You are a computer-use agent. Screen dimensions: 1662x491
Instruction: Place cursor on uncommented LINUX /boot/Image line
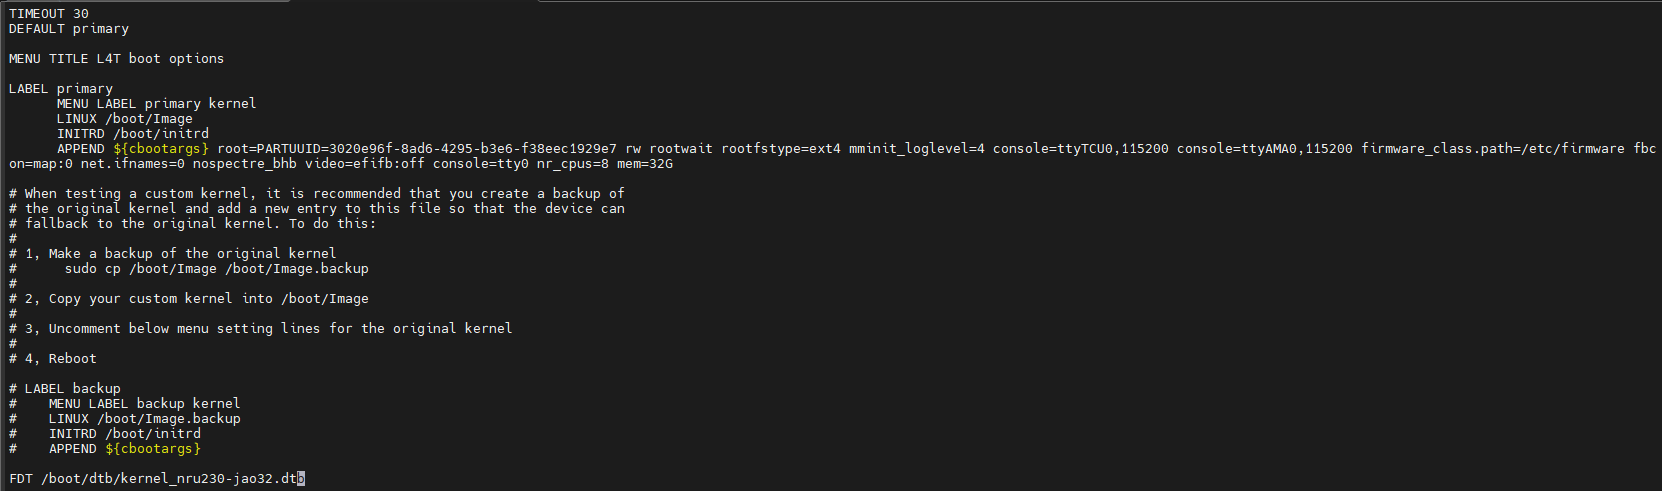click(124, 119)
